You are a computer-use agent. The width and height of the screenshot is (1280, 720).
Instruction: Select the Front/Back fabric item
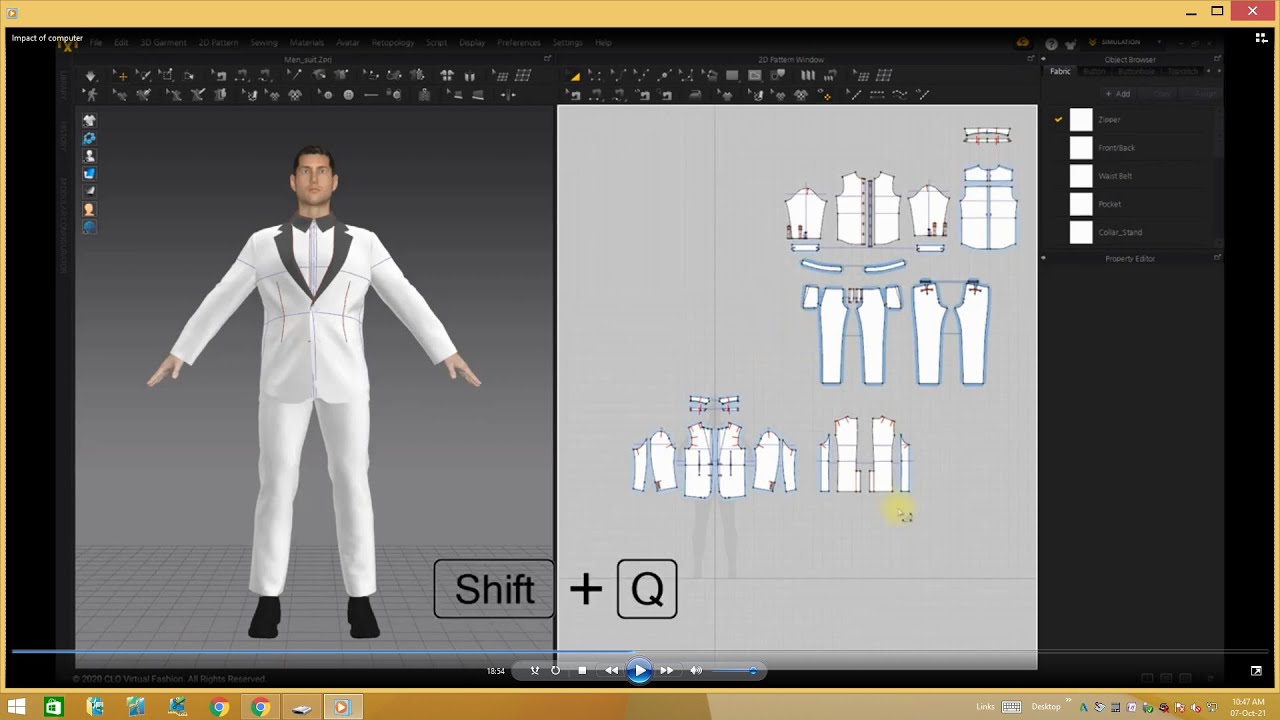tap(1116, 148)
